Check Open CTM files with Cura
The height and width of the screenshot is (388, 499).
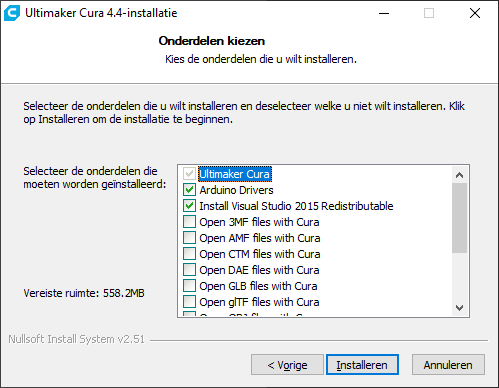189,254
